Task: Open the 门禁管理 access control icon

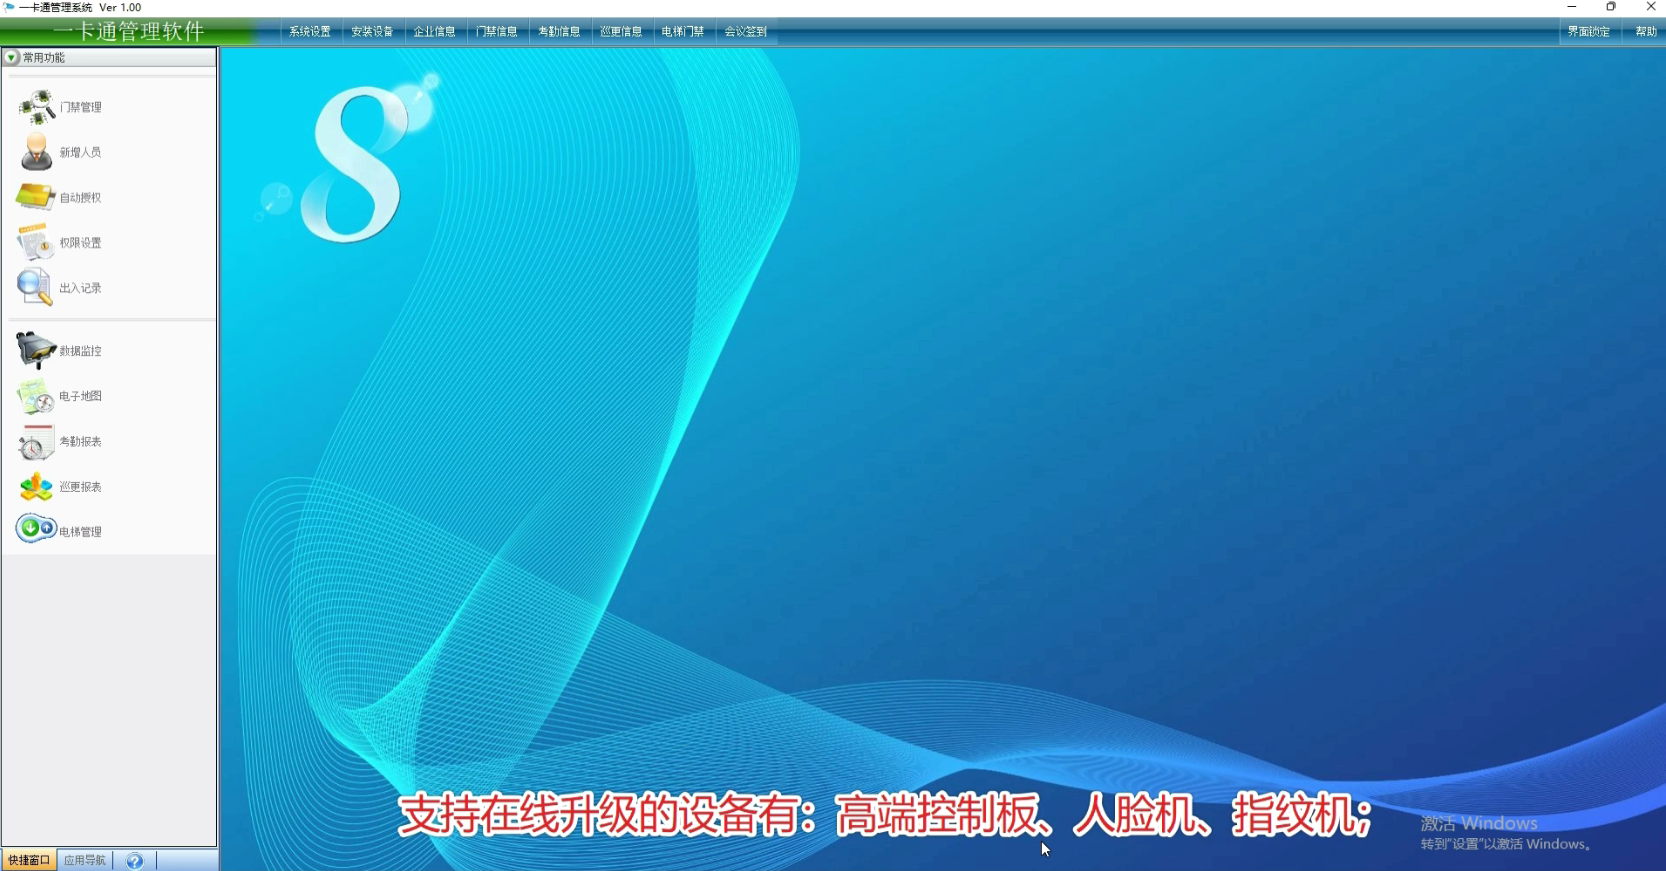Action: point(37,107)
